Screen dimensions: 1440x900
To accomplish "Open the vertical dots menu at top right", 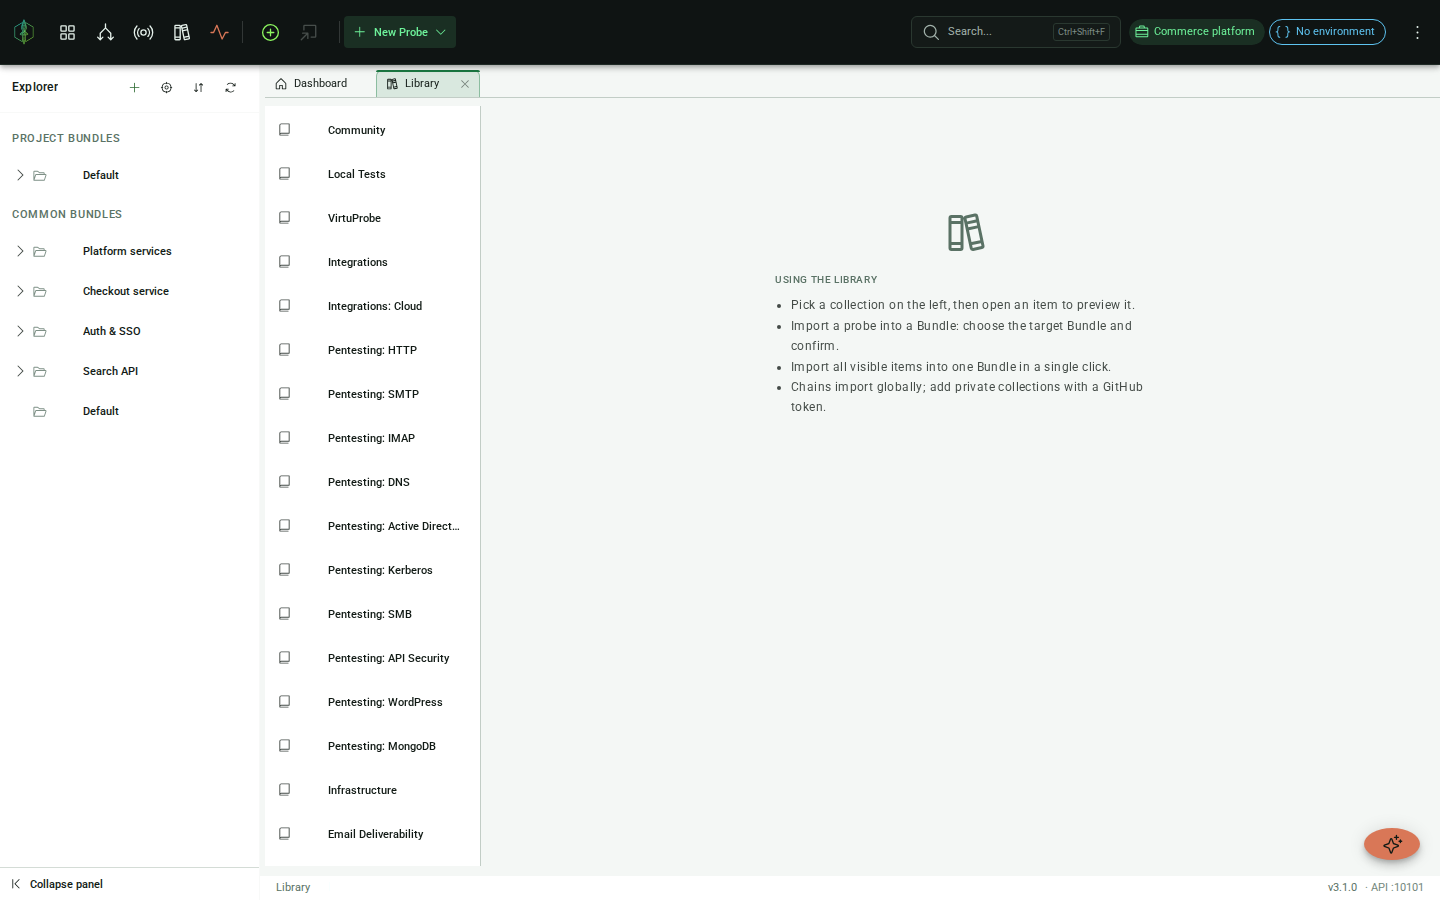I will click(1417, 32).
